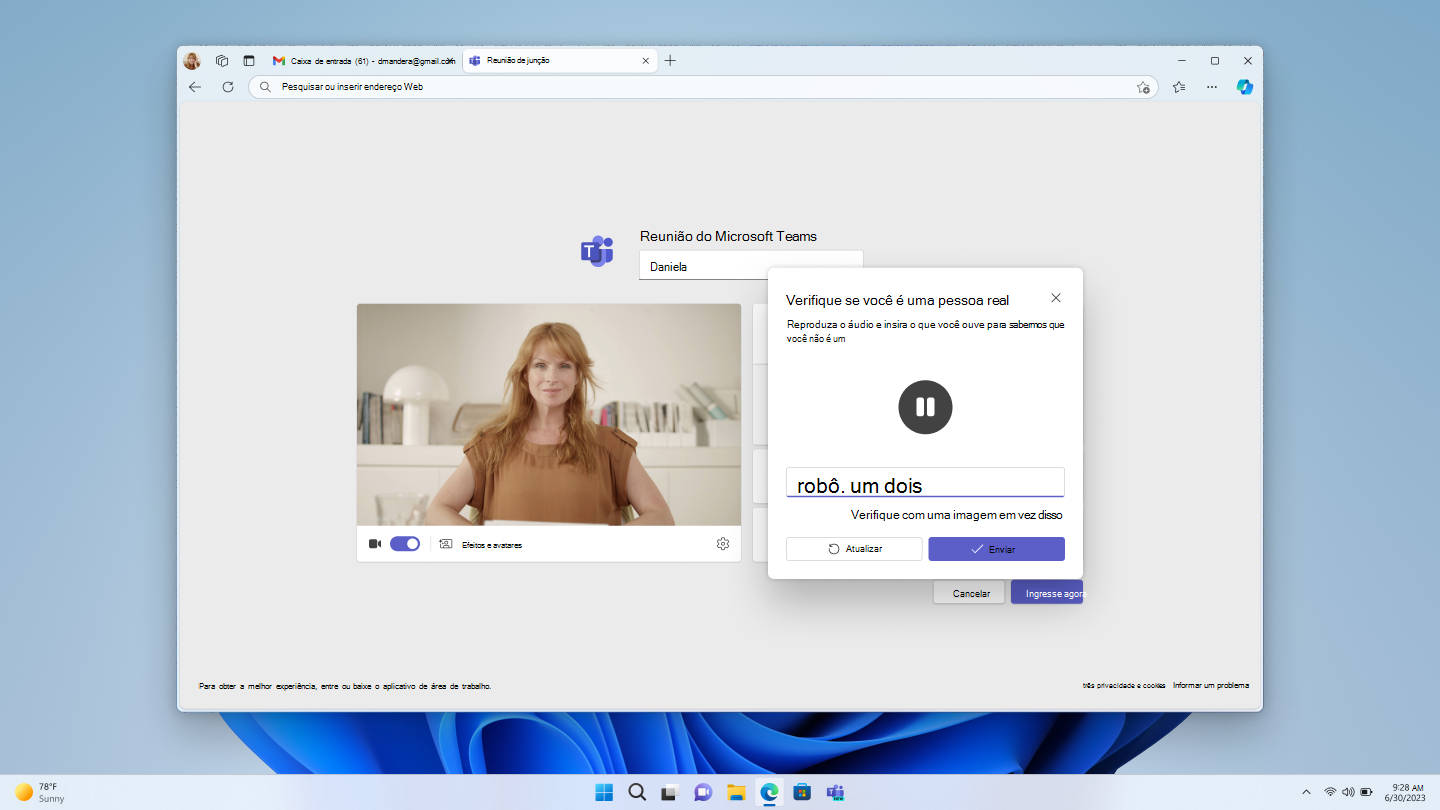Open a new browser tab

click(x=670, y=61)
